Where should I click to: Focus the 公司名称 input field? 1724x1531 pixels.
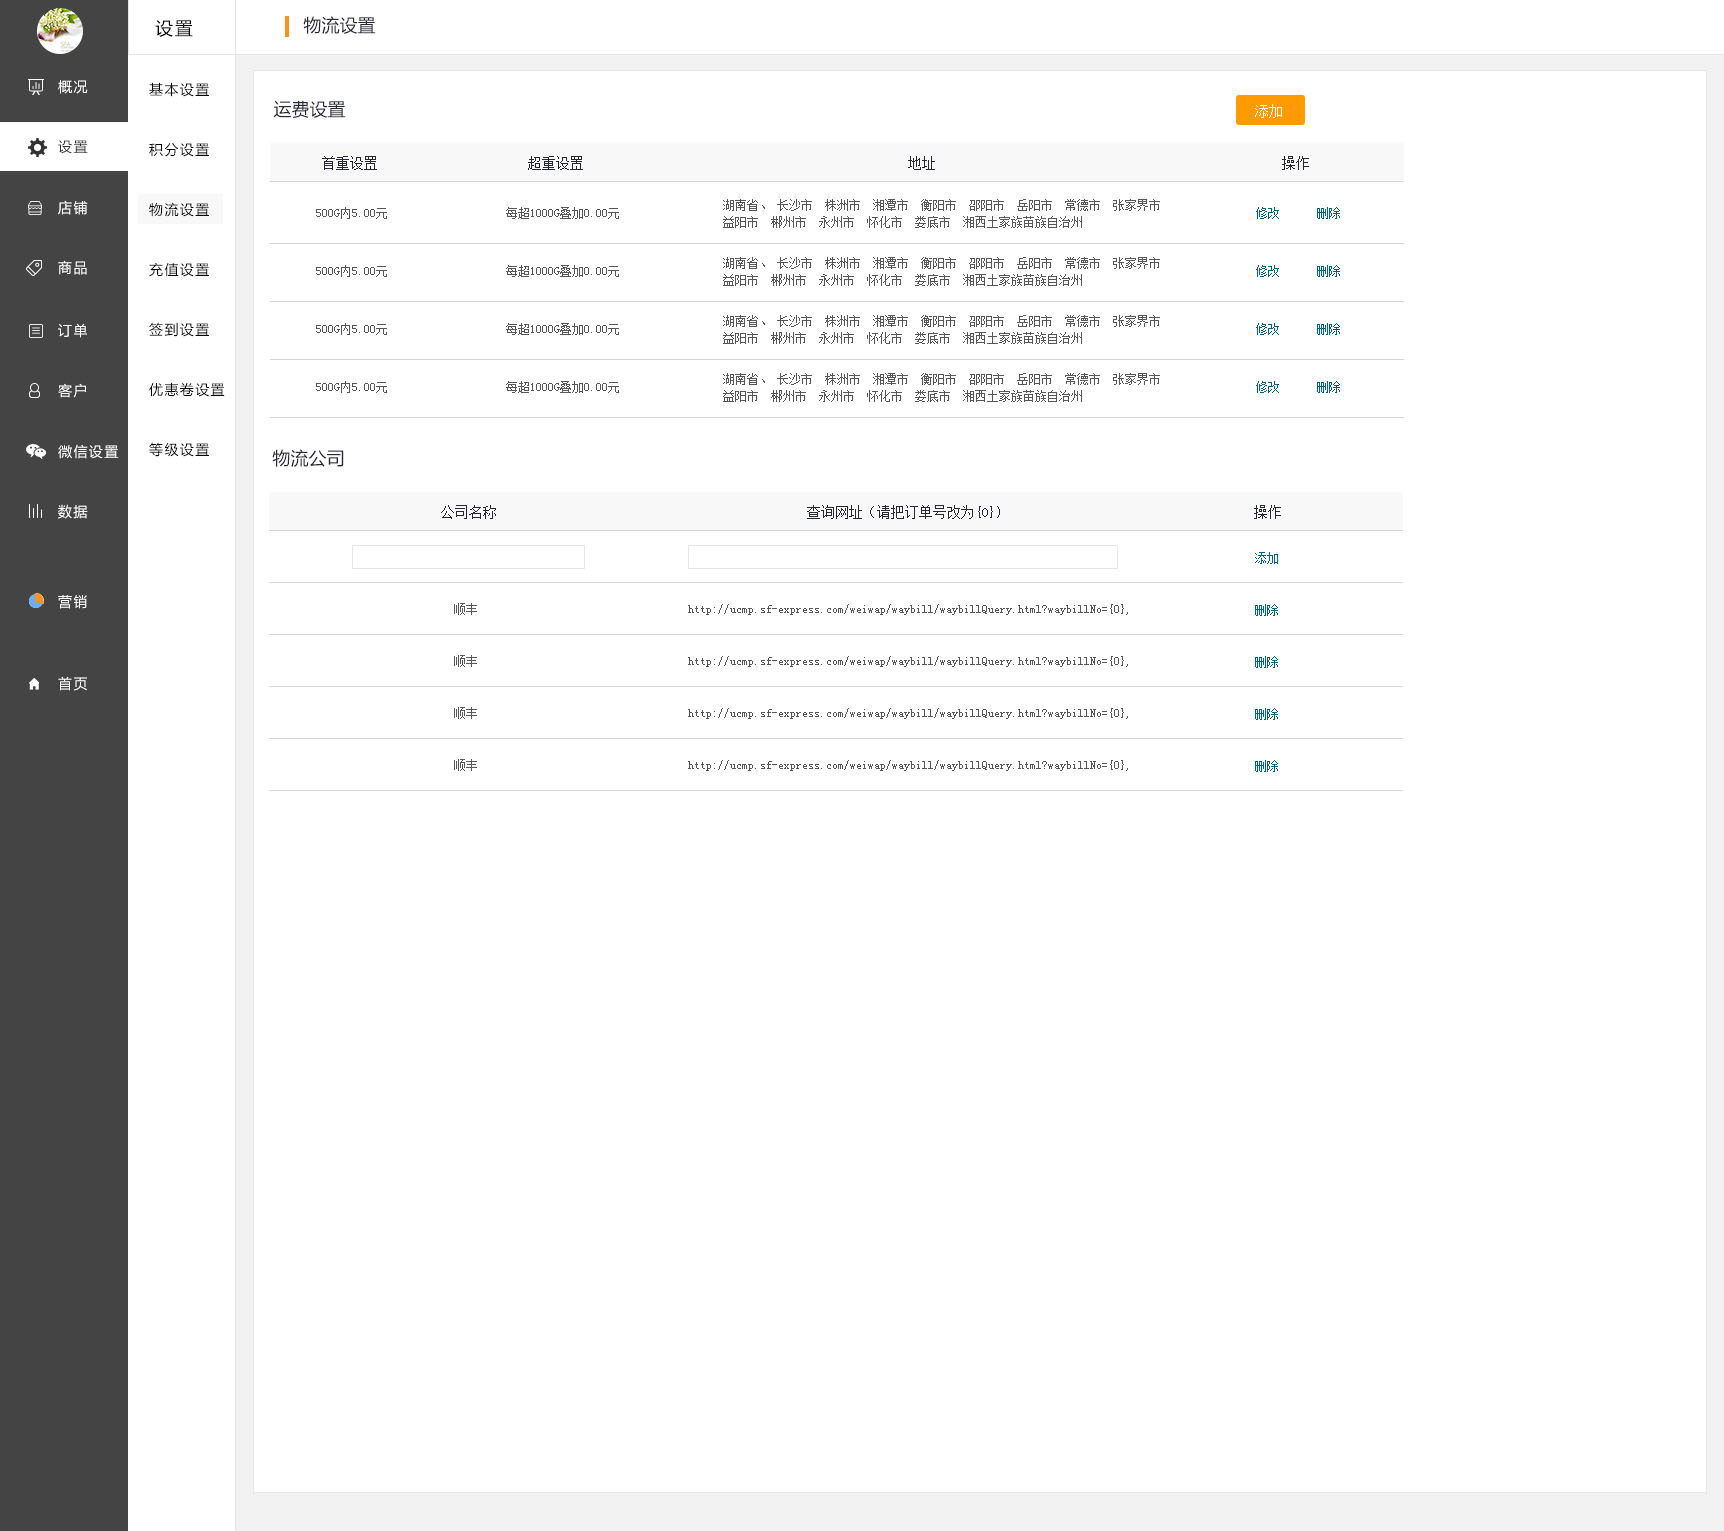point(468,557)
